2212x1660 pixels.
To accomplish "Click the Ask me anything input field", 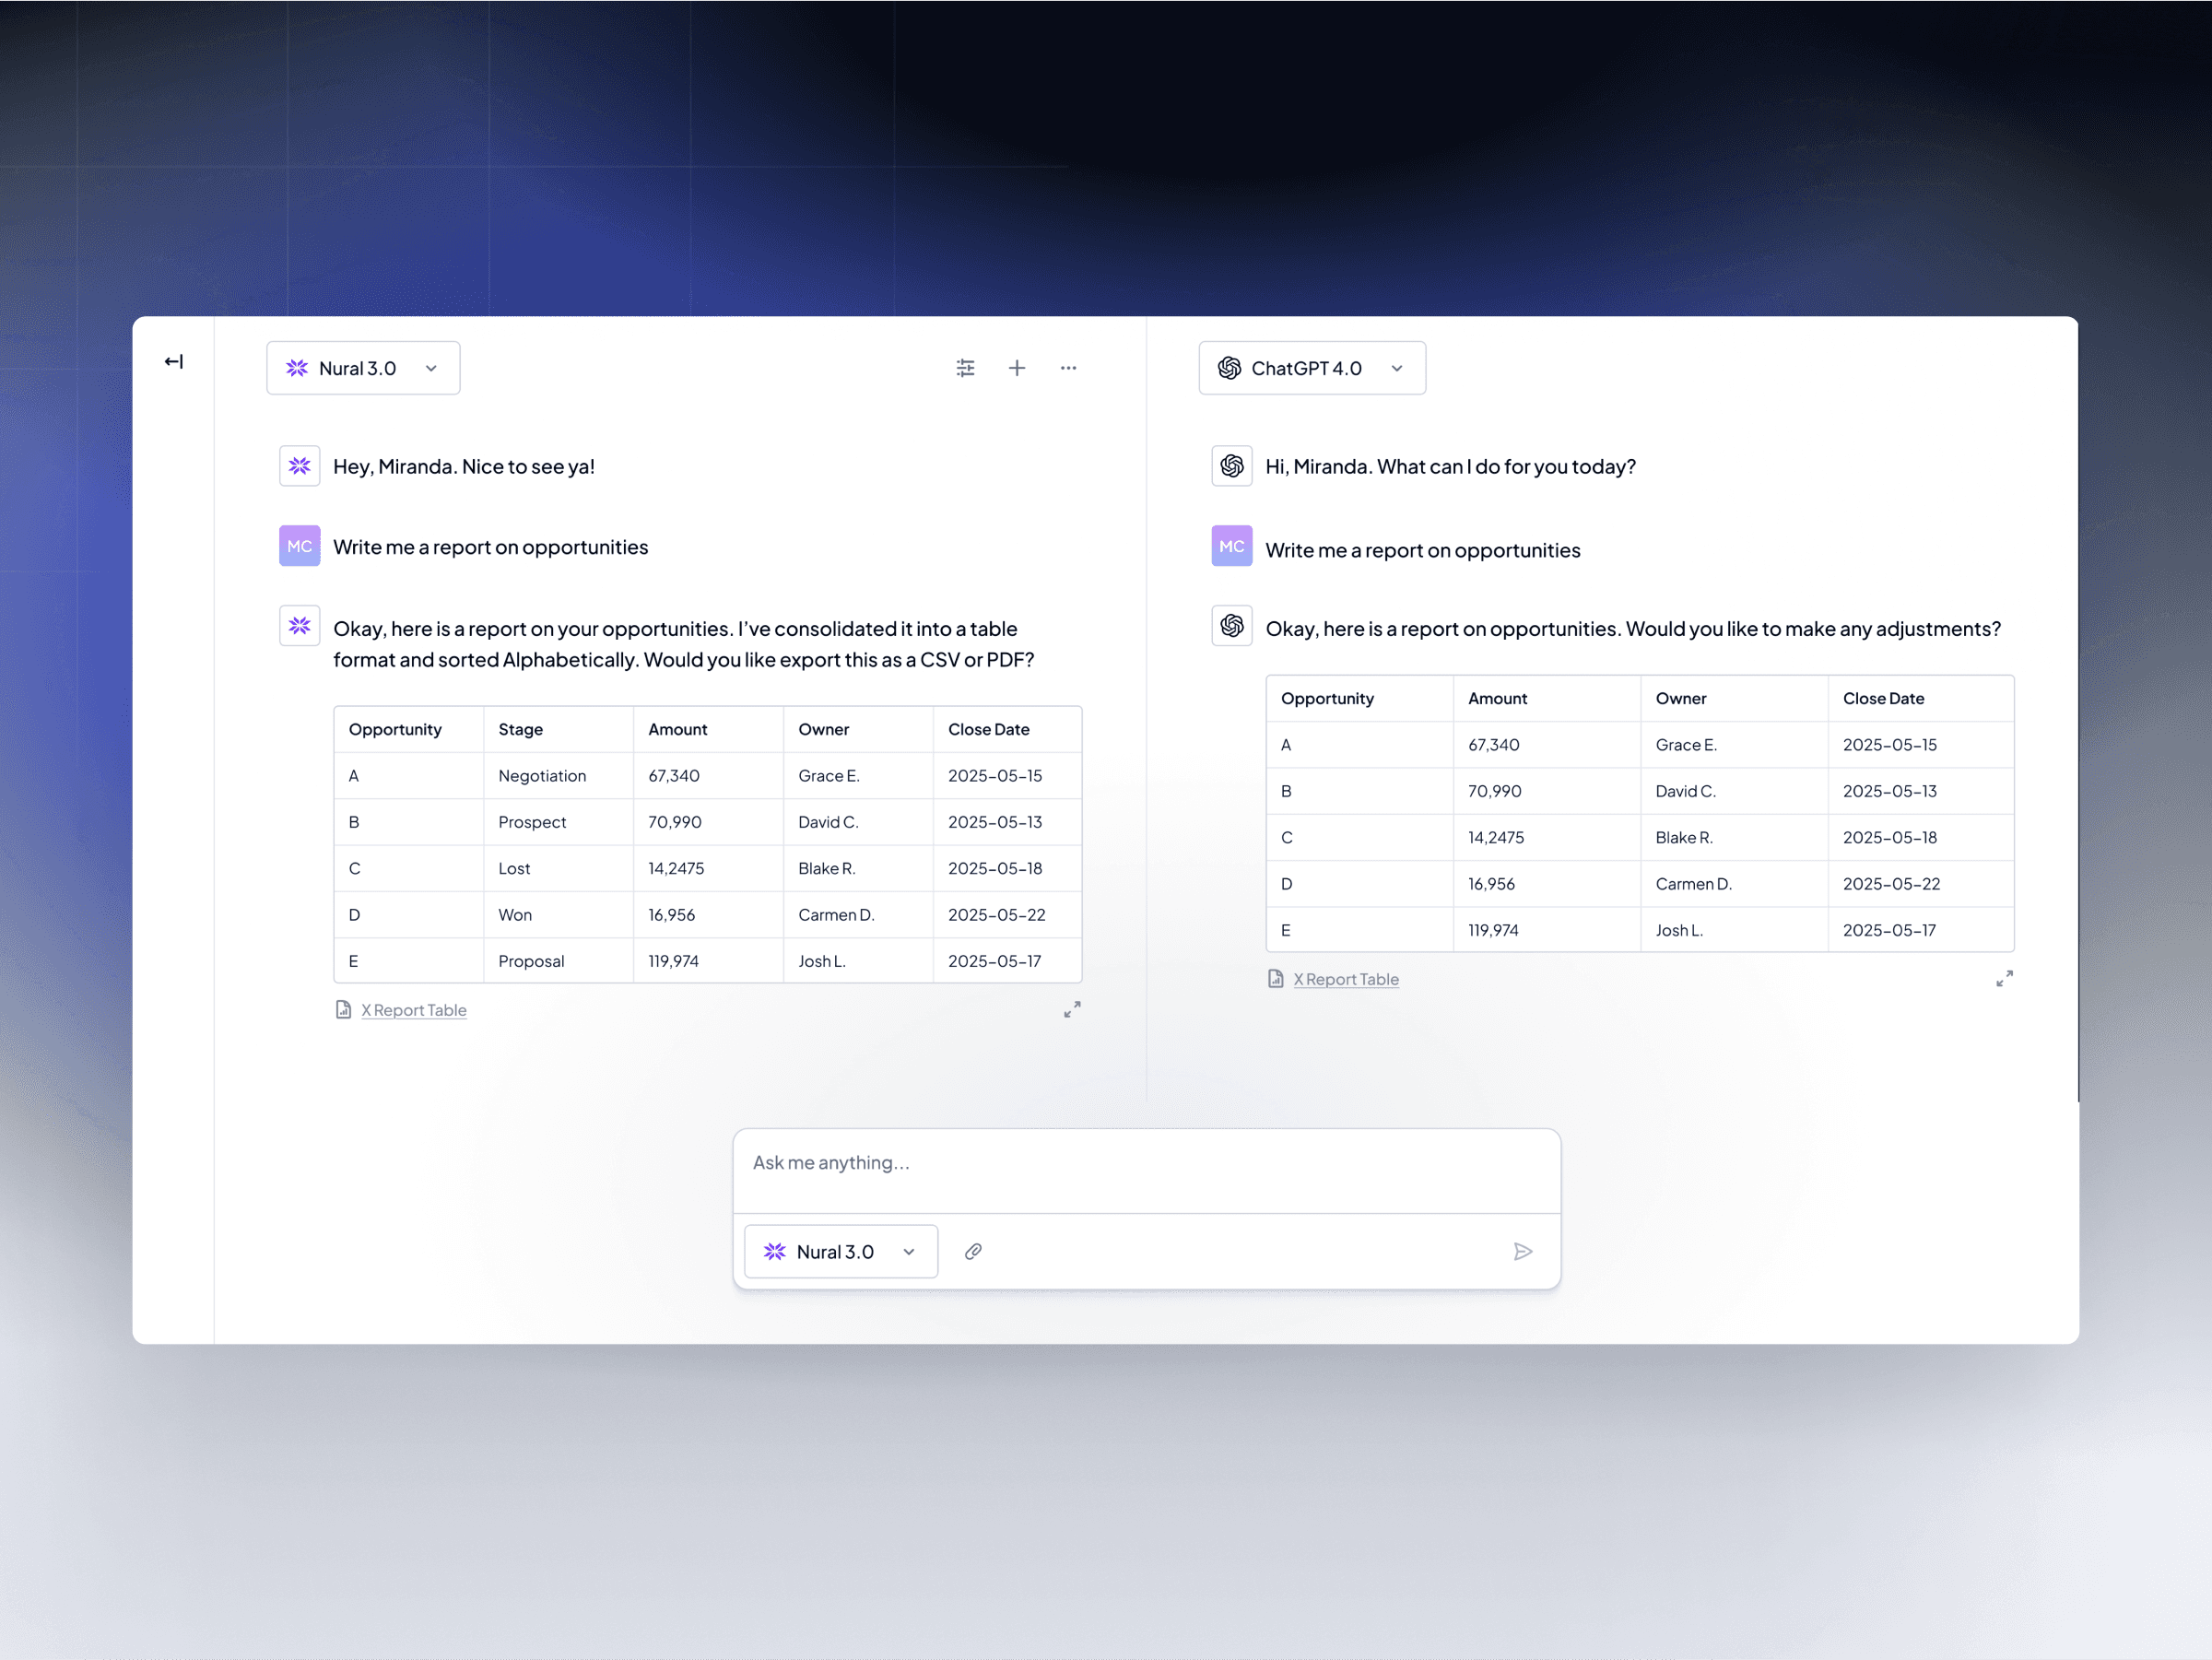I will 1145,1163.
